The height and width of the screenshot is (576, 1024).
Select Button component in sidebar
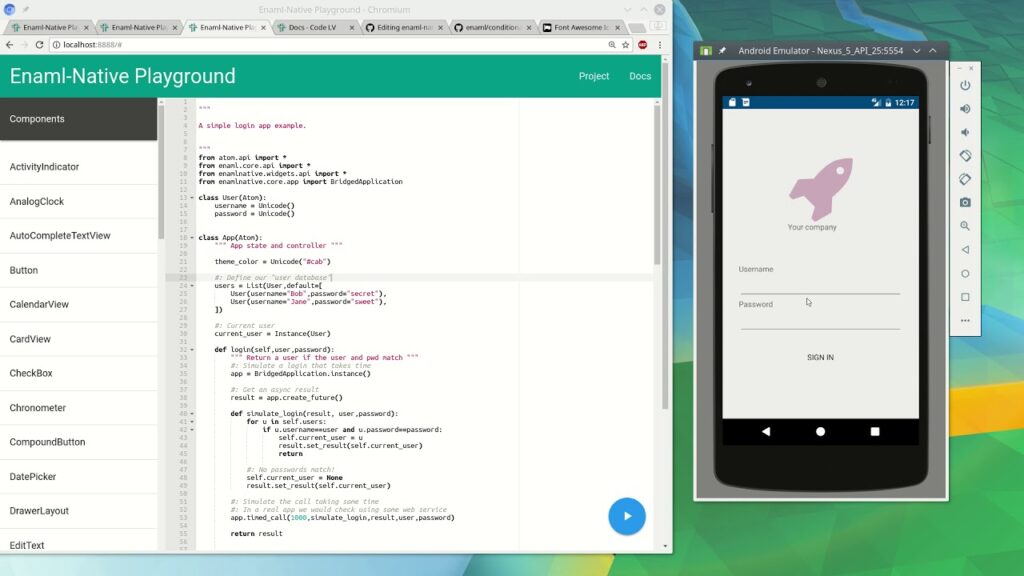tap(78, 270)
